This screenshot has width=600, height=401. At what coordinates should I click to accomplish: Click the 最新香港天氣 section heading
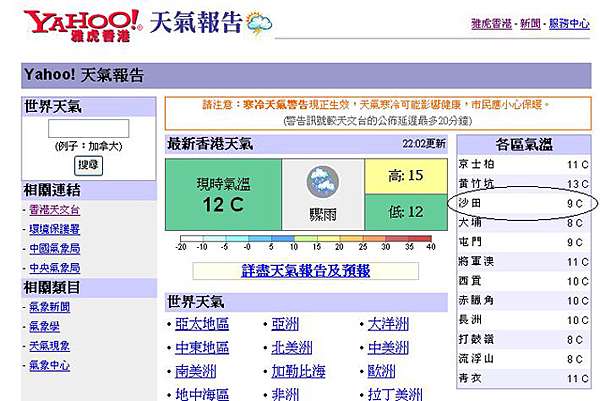click(210, 144)
